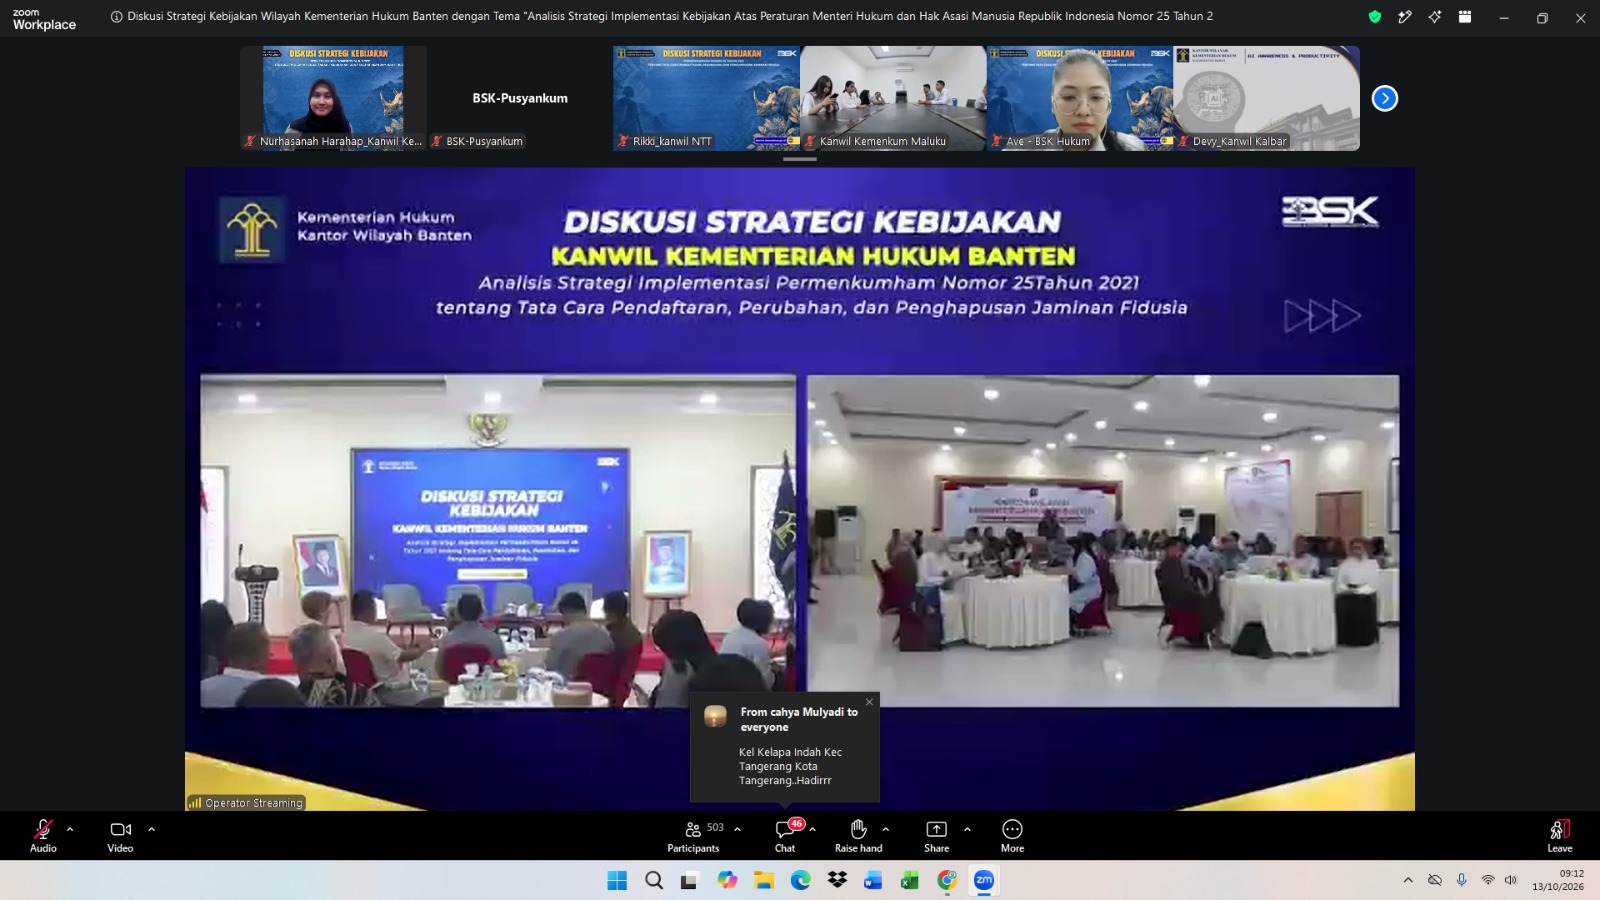Open File Explorer from the taskbar
This screenshot has height=900, width=1600.
pyautogui.click(x=764, y=880)
